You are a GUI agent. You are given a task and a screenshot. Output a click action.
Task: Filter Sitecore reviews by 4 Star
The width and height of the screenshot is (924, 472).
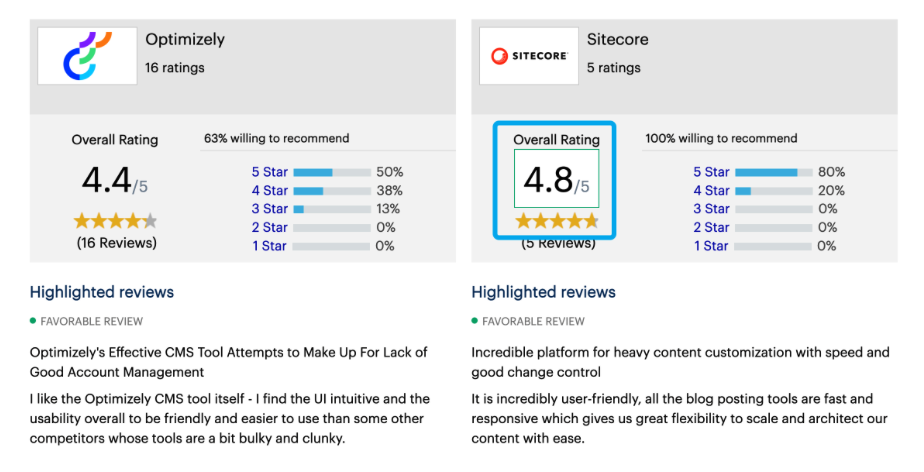(711, 190)
